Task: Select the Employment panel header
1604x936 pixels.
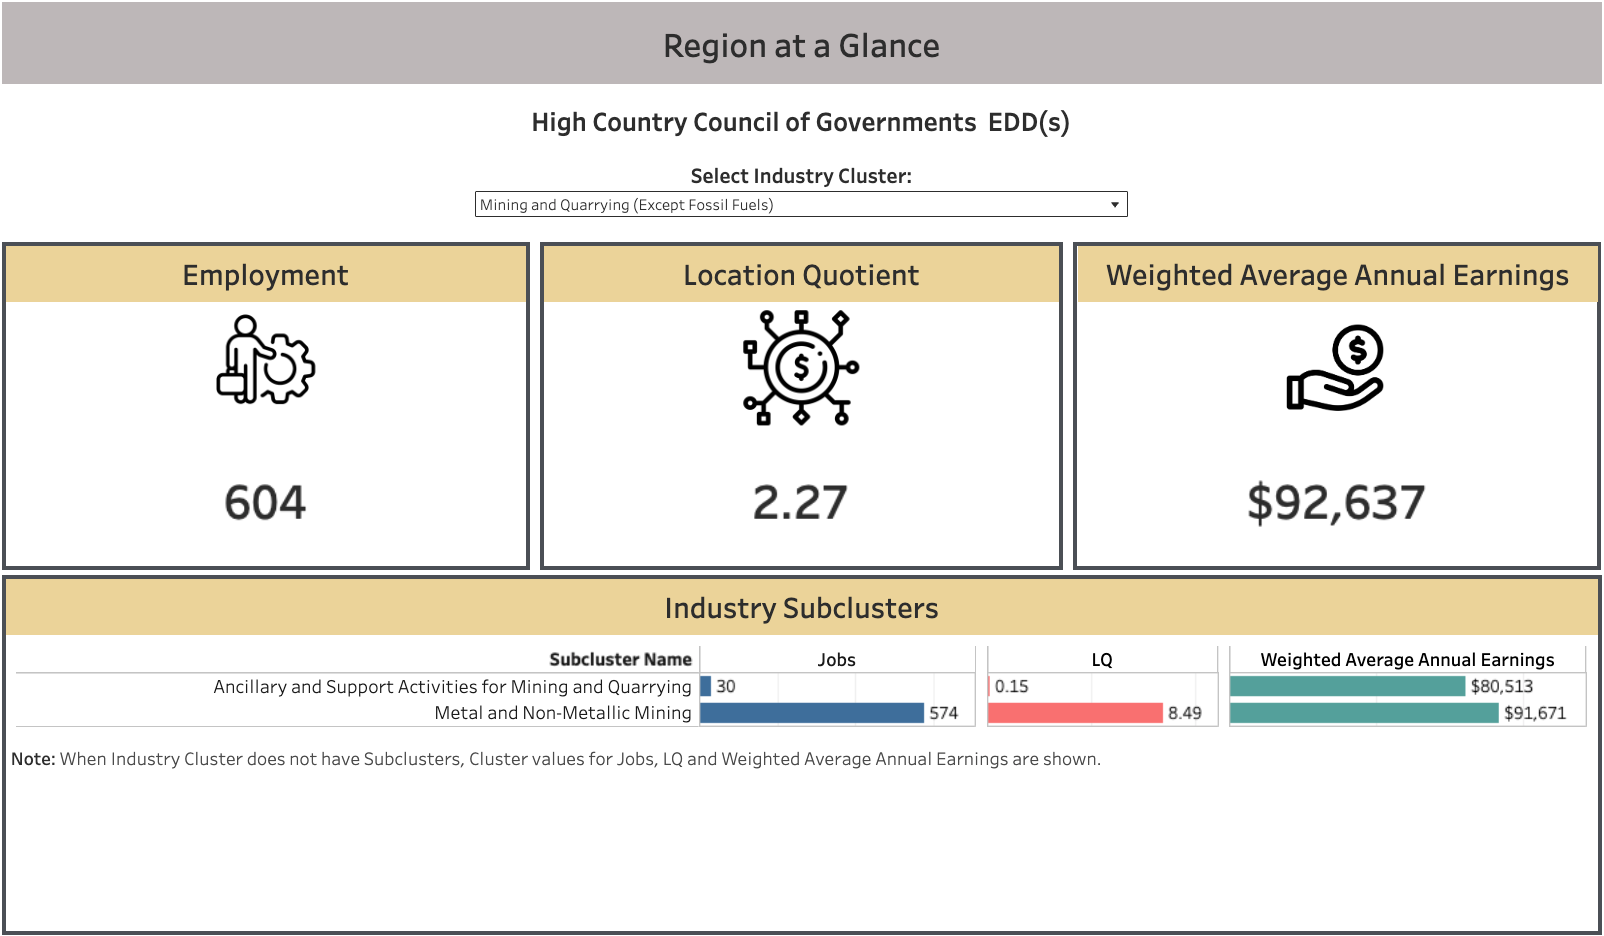Action: 266,275
